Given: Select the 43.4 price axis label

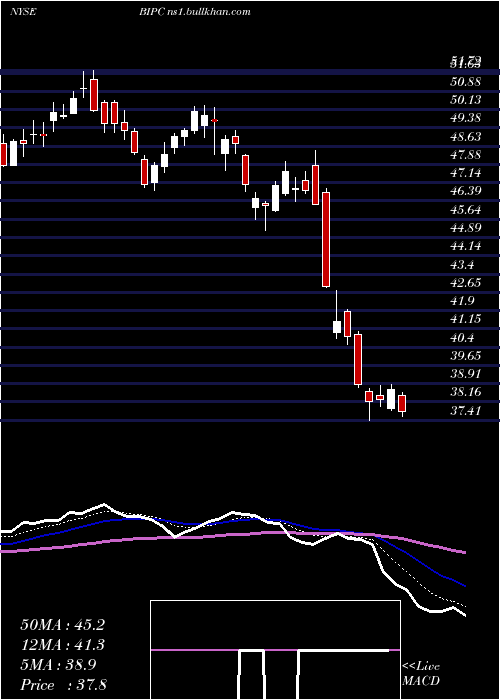Looking at the screenshot, I should point(462,265).
